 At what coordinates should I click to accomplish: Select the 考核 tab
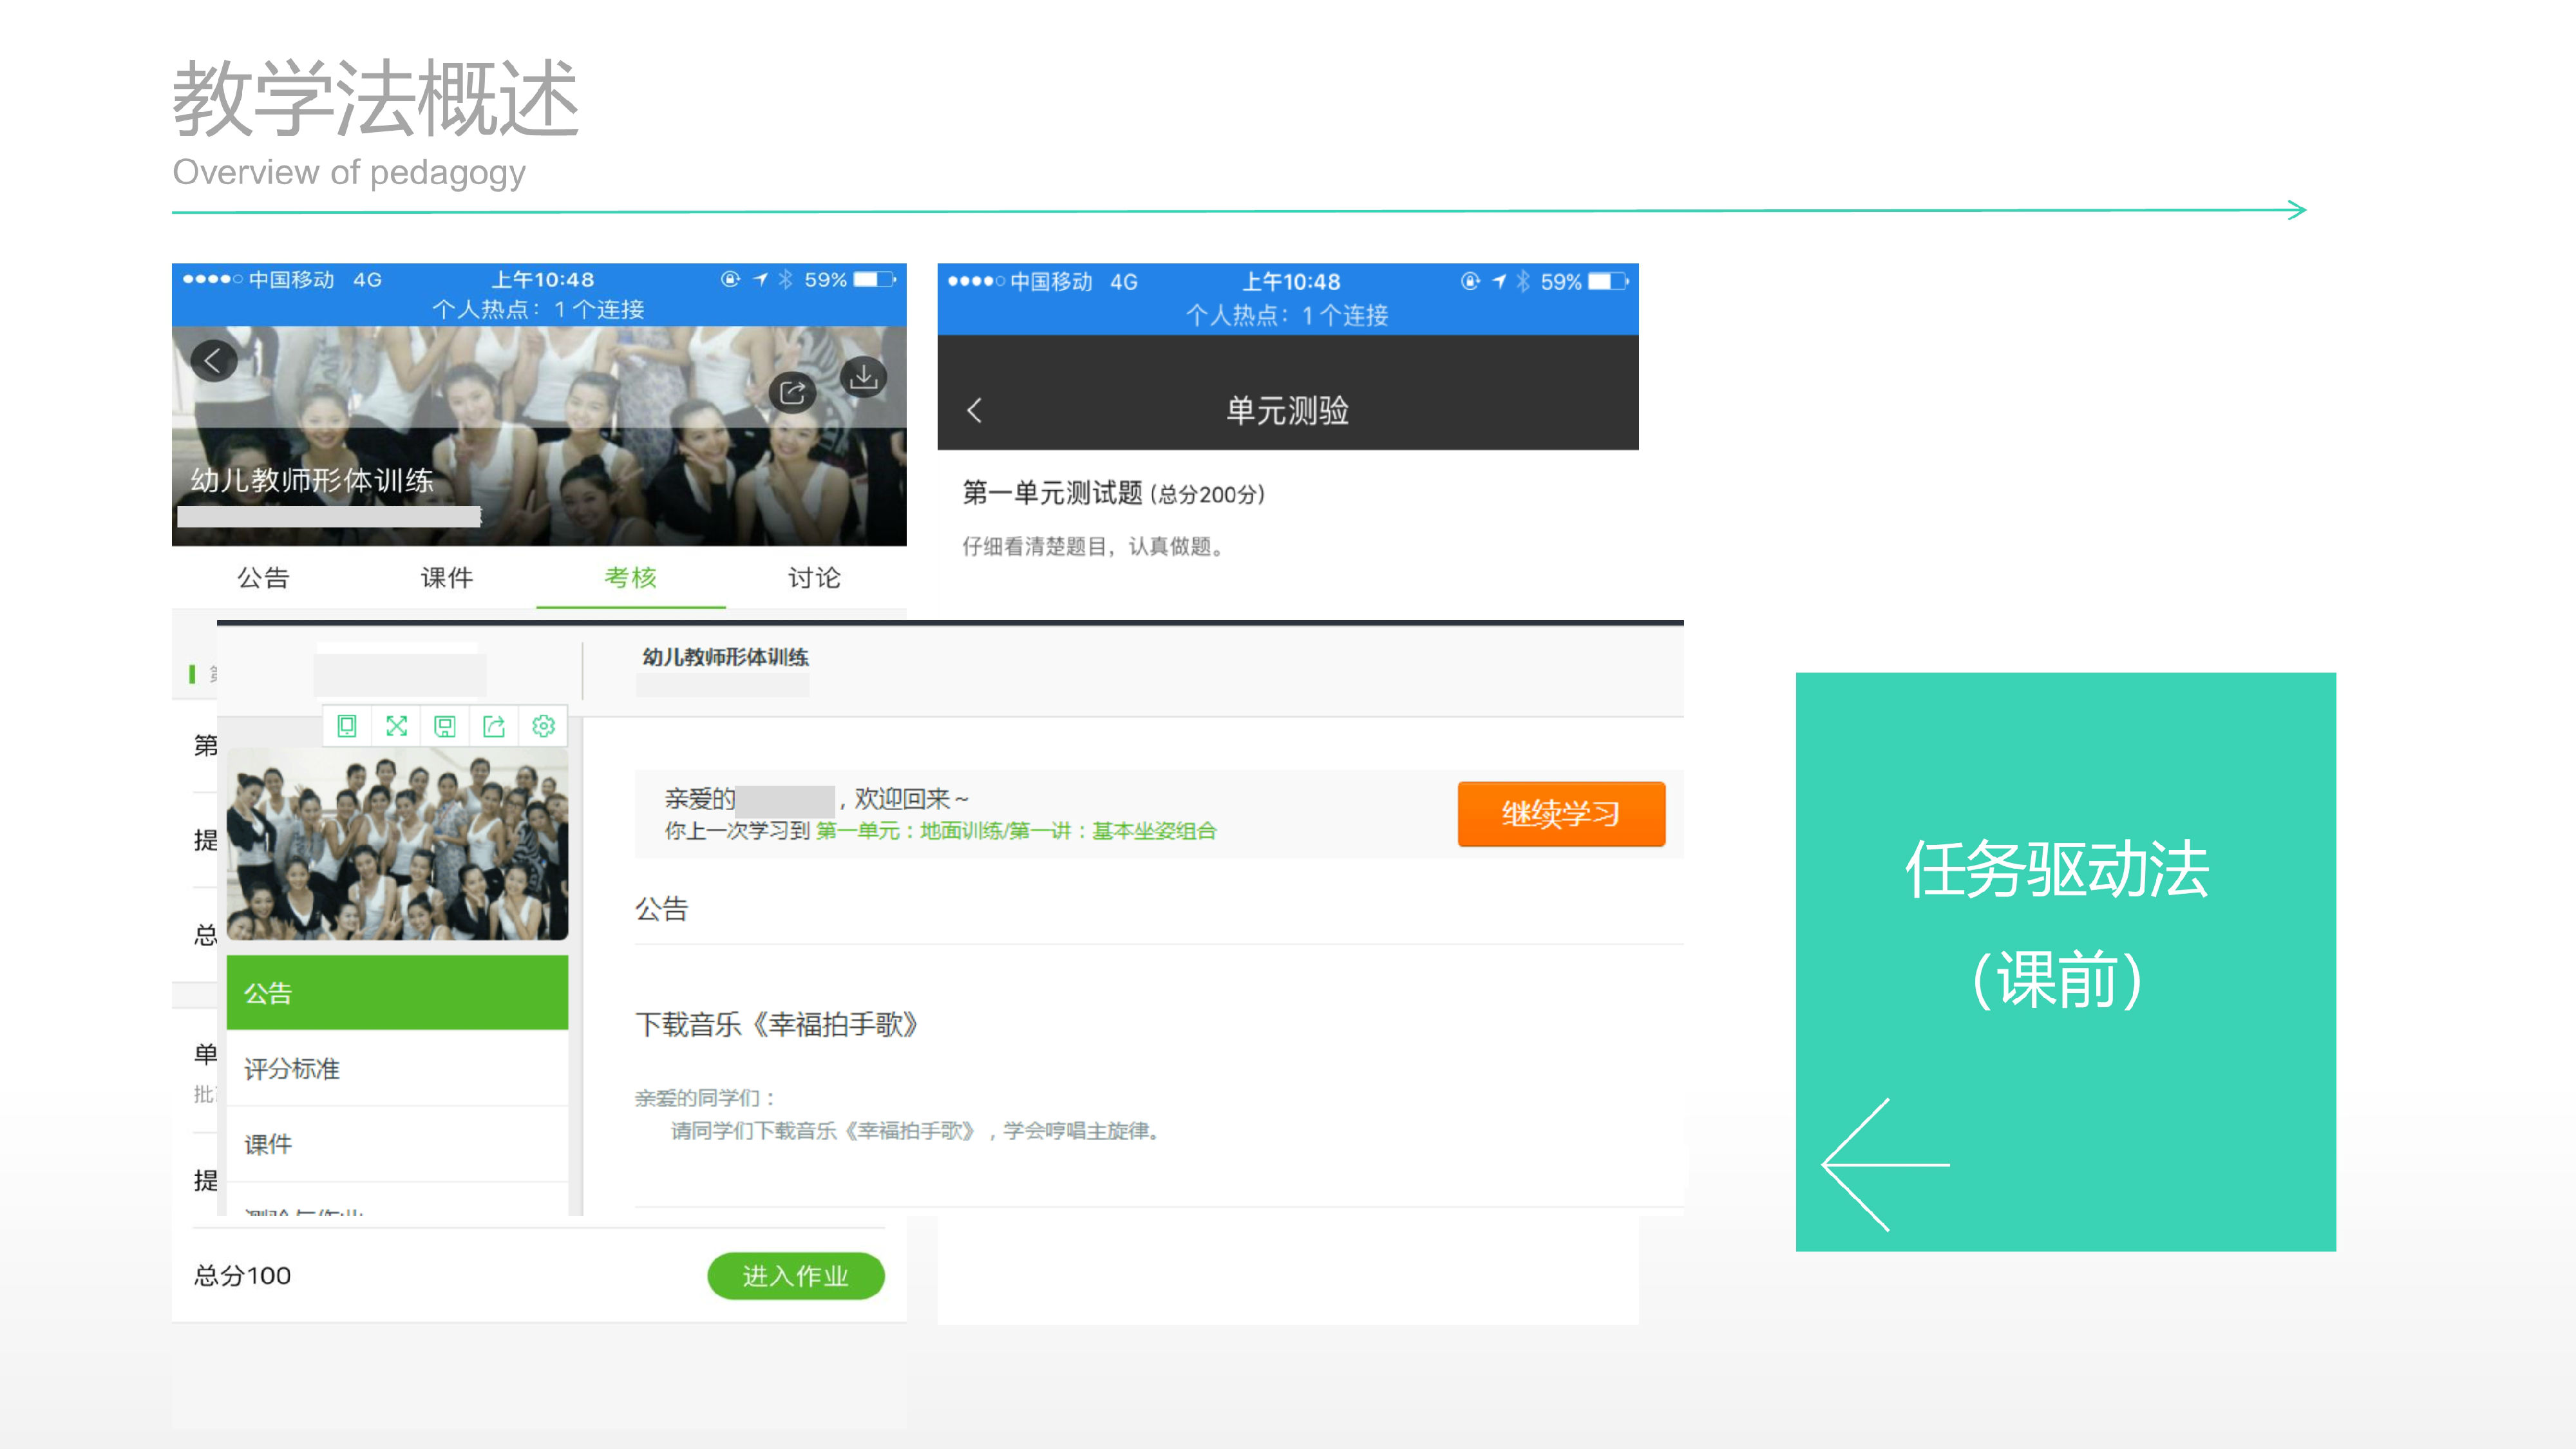click(x=630, y=578)
